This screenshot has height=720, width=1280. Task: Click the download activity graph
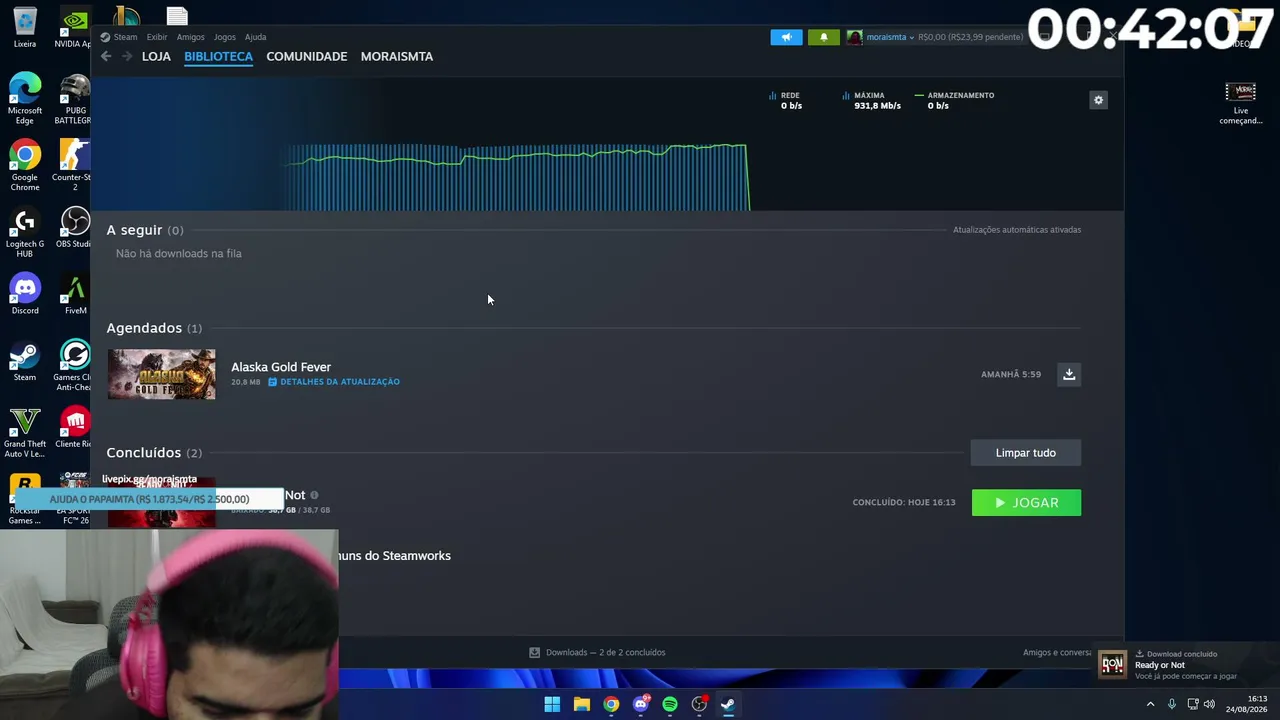pos(516,177)
